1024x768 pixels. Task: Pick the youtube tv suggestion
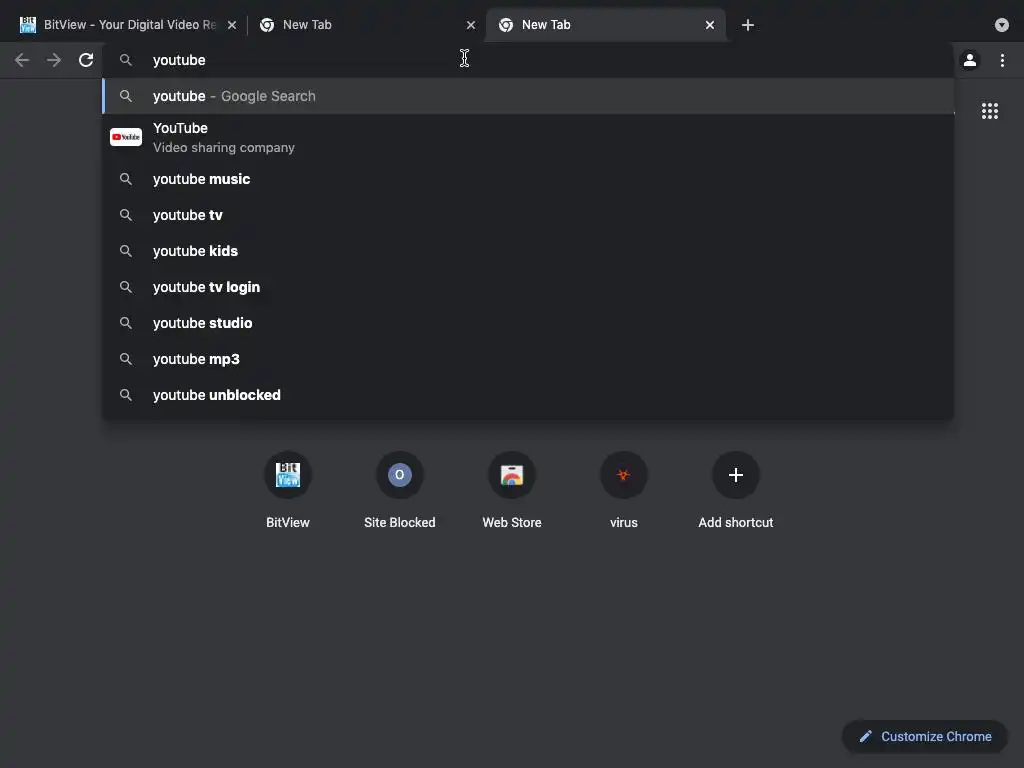528,215
